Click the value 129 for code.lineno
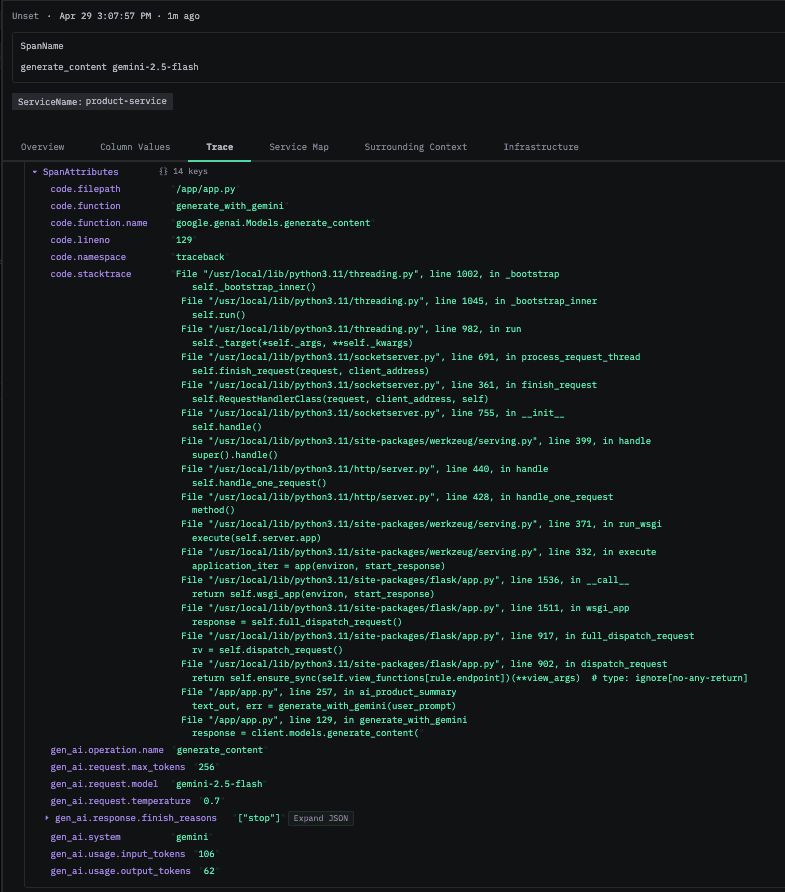This screenshot has height=892, width=785. click(x=184, y=240)
